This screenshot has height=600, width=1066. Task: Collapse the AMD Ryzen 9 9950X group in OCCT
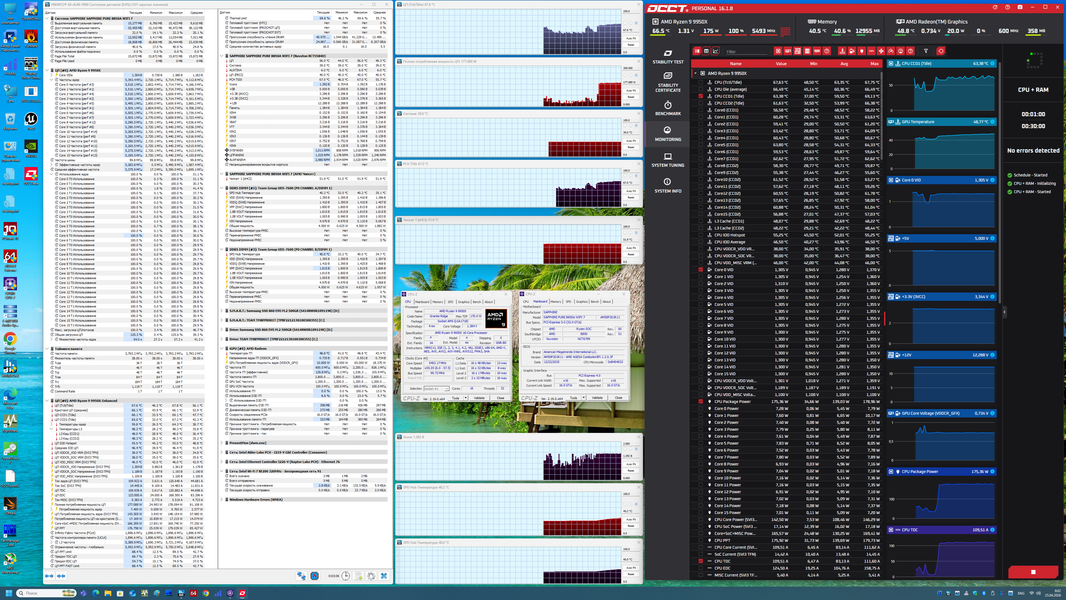tap(695, 73)
